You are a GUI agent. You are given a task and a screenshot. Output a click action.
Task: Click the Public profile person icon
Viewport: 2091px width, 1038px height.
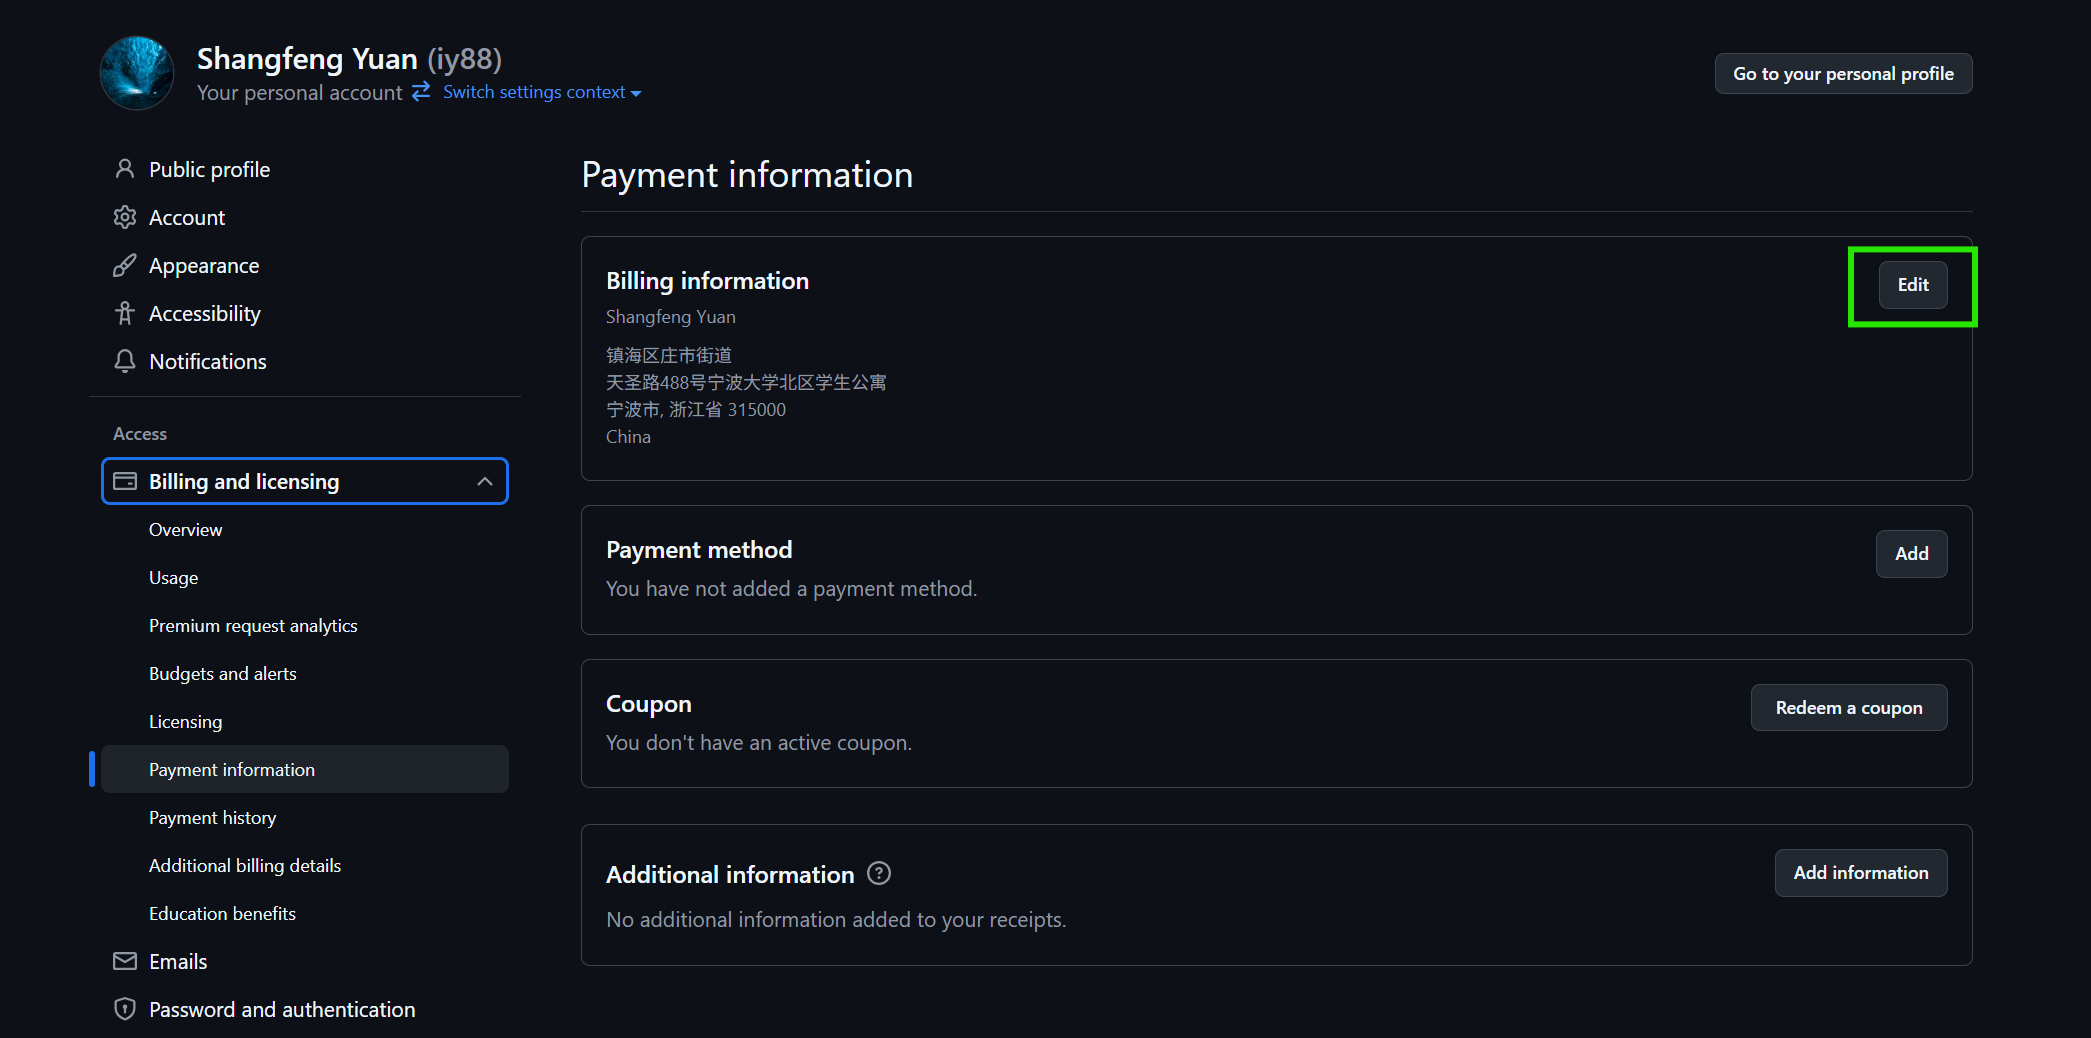[x=125, y=169]
